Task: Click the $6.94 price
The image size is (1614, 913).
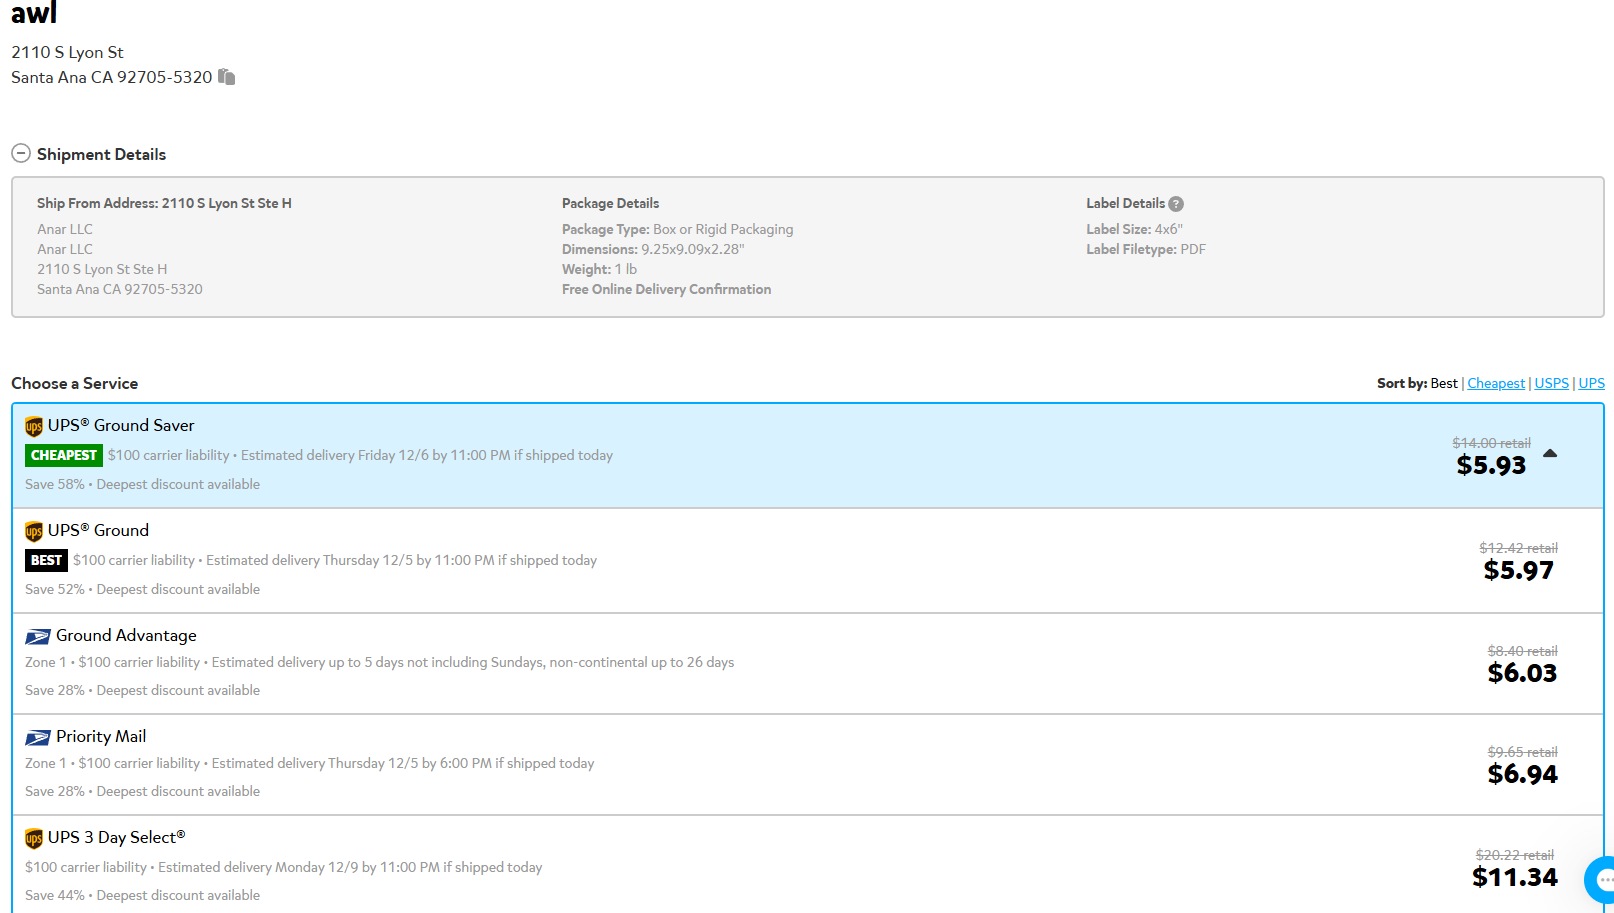Action: 1522,774
